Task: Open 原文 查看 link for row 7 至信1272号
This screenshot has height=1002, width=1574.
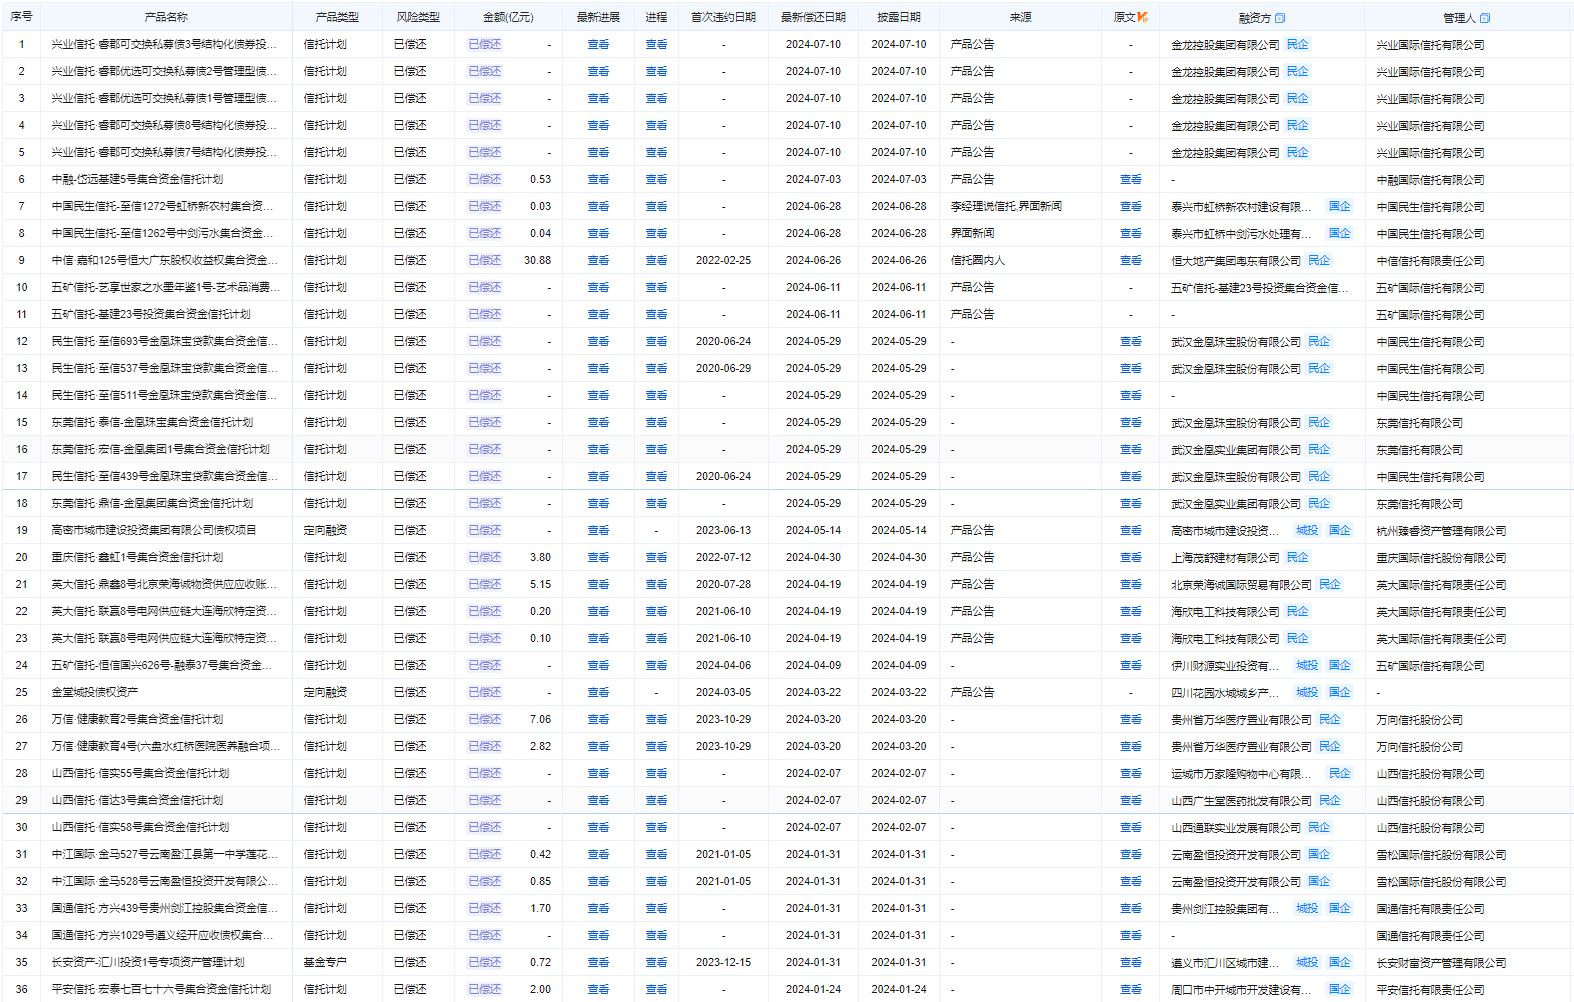Action: [1131, 207]
